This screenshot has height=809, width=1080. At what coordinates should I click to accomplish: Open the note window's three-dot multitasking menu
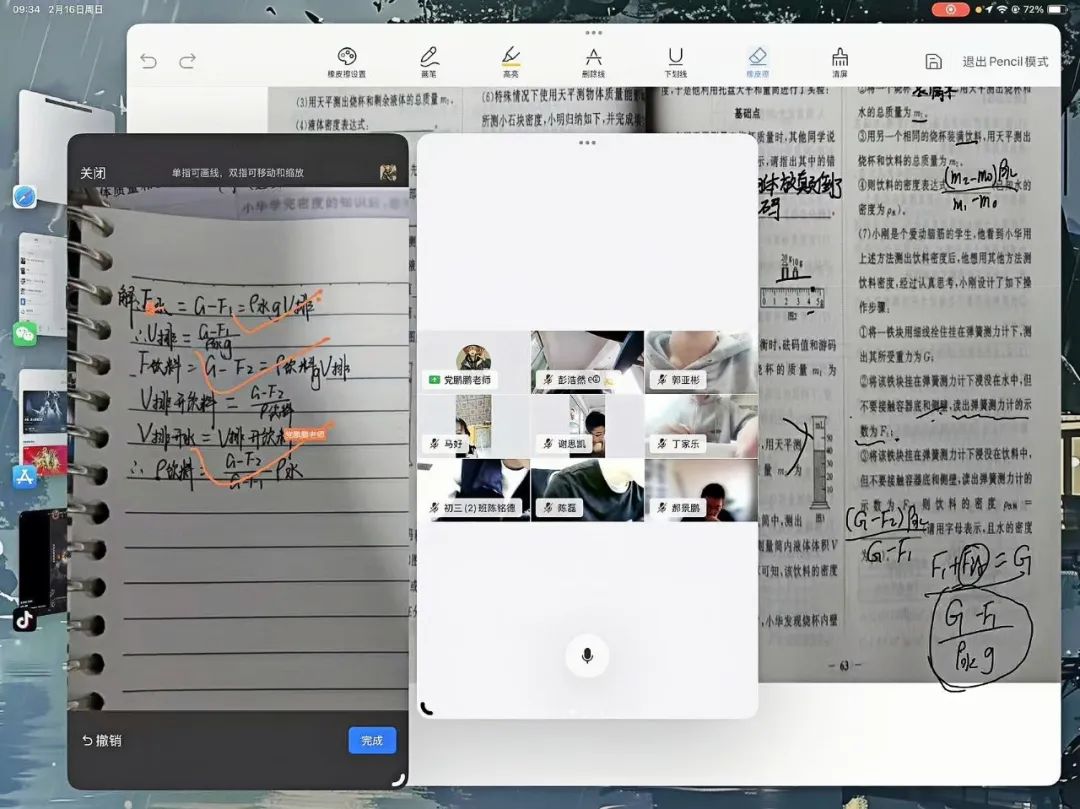coord(594,32)
